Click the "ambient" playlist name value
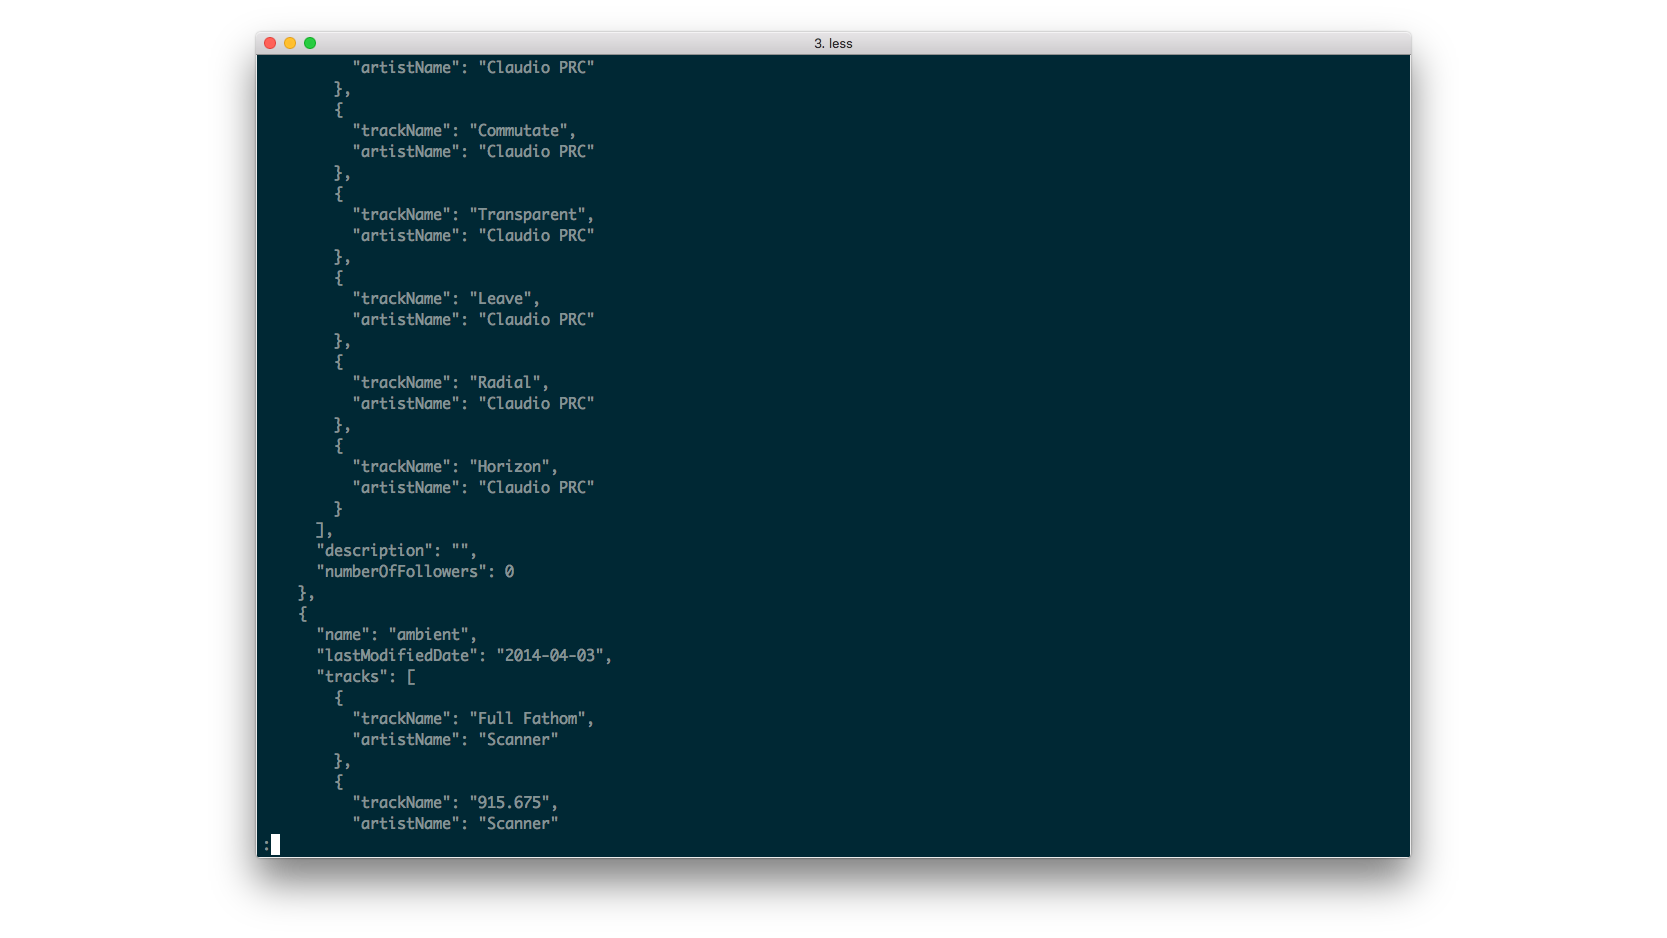Image resolution: width=1667 pixels, height=938 pixels. pos(428,635)
